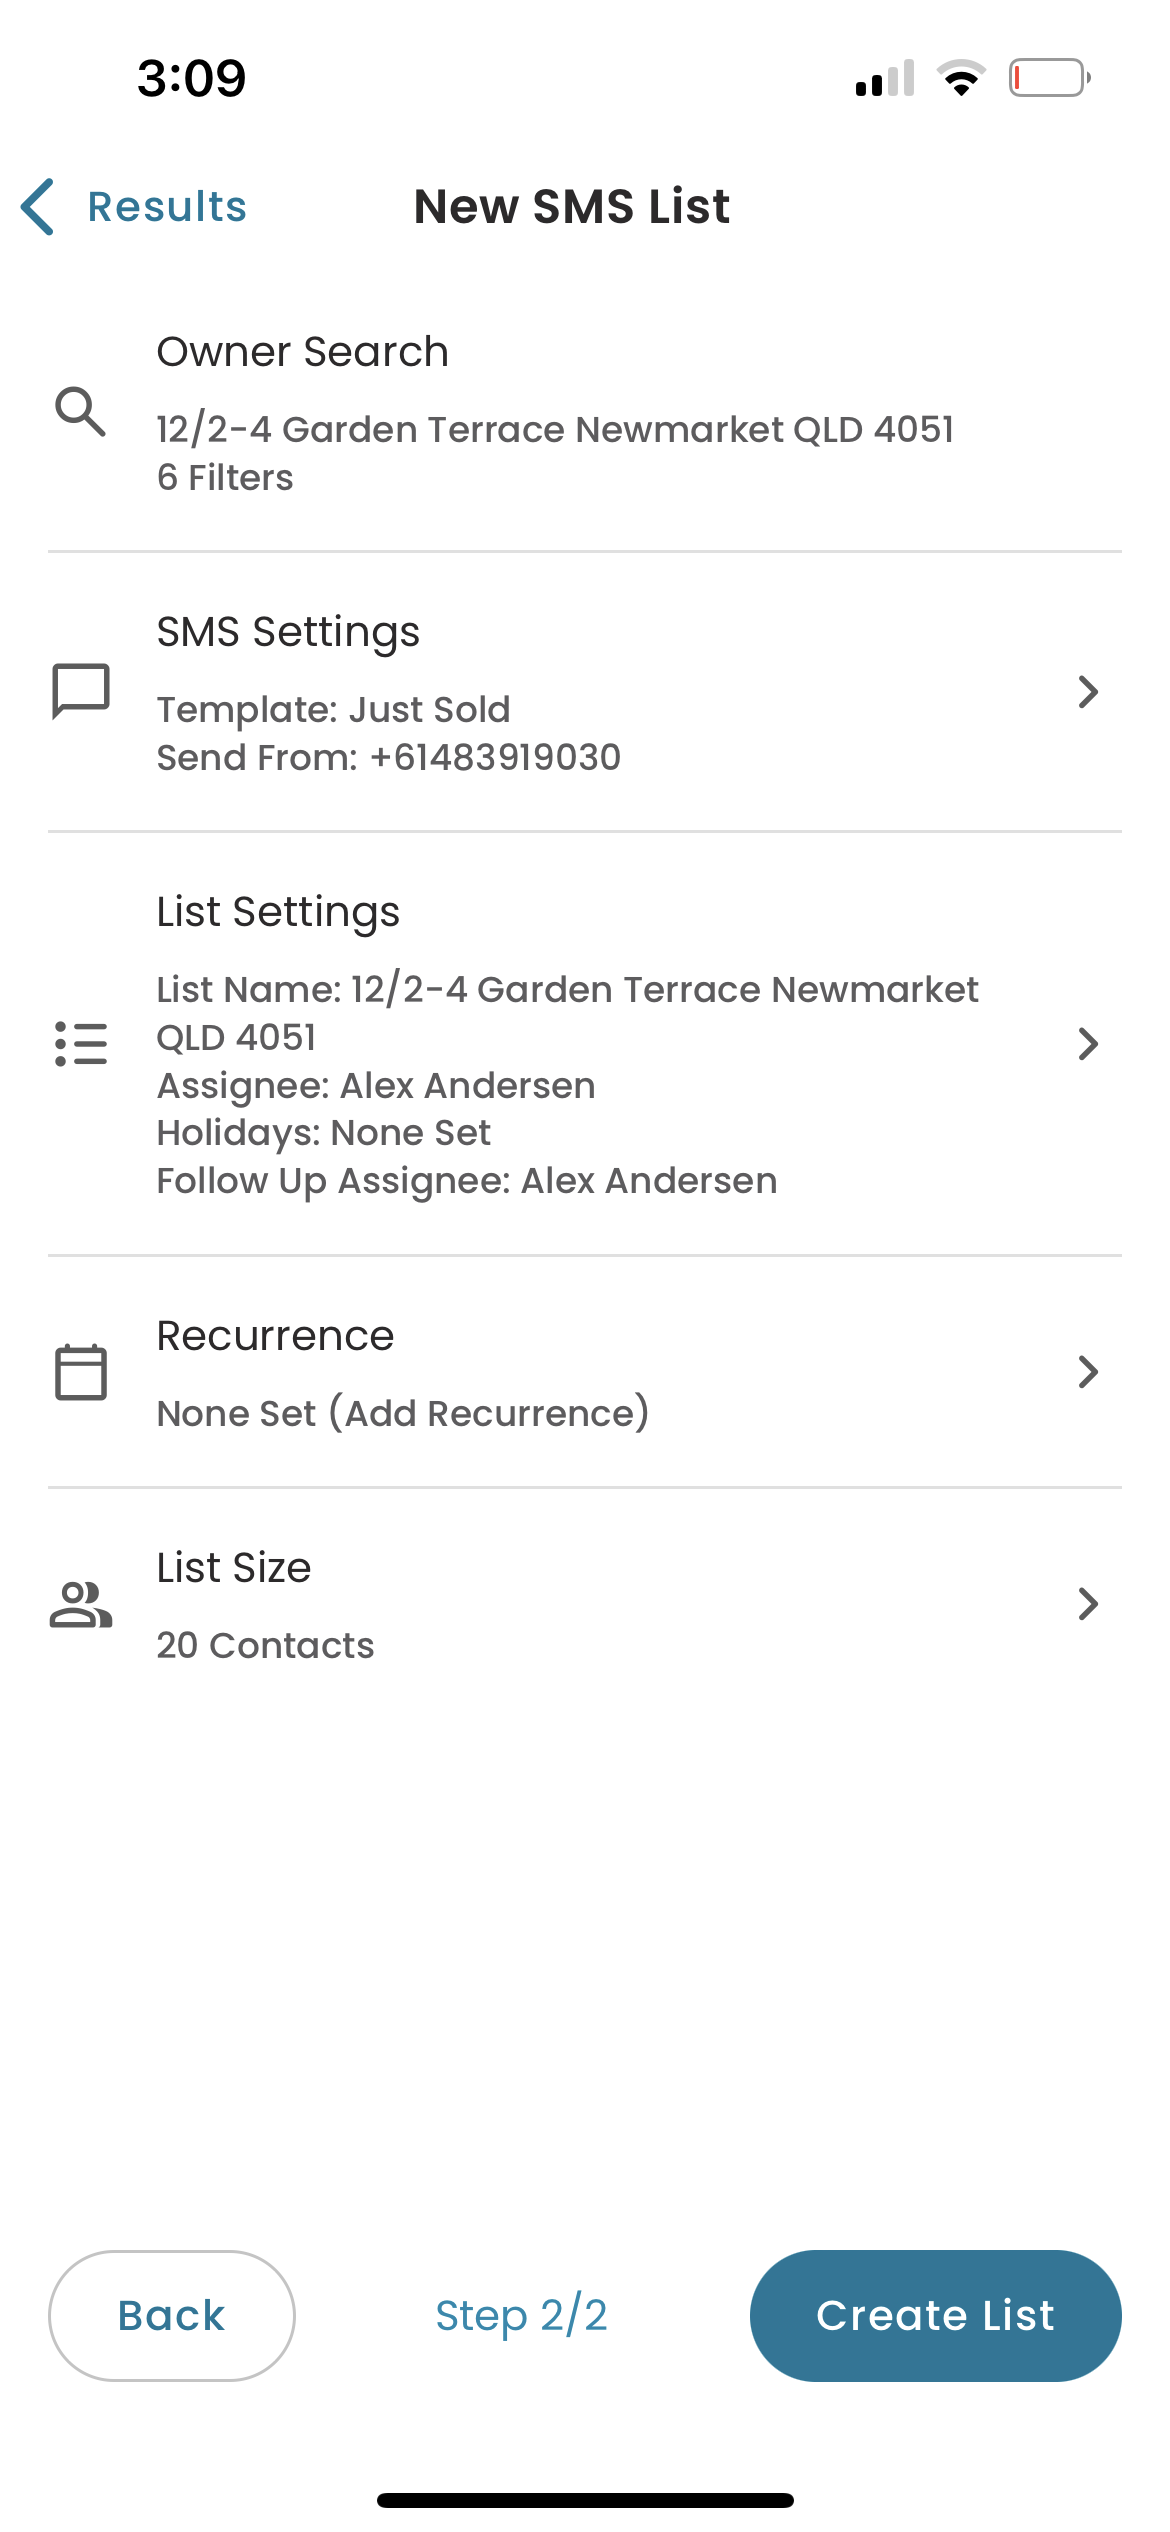Select the Template: Just Sold line

[333, 709]
